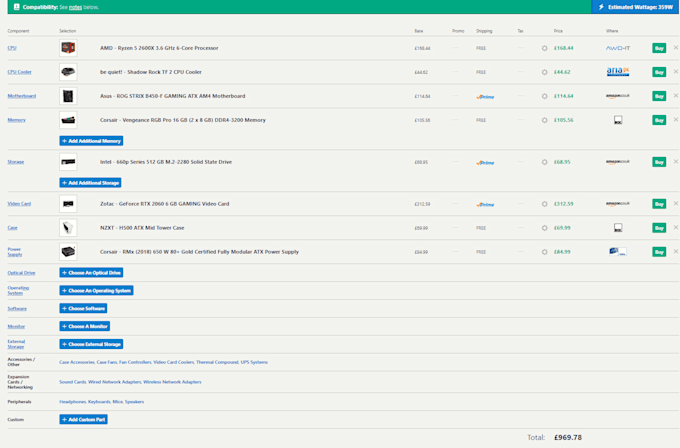The height and width of the screenshot is (448, 680).
Task: Click Choose An Operating System button
Action: click(x=96, y=291)
